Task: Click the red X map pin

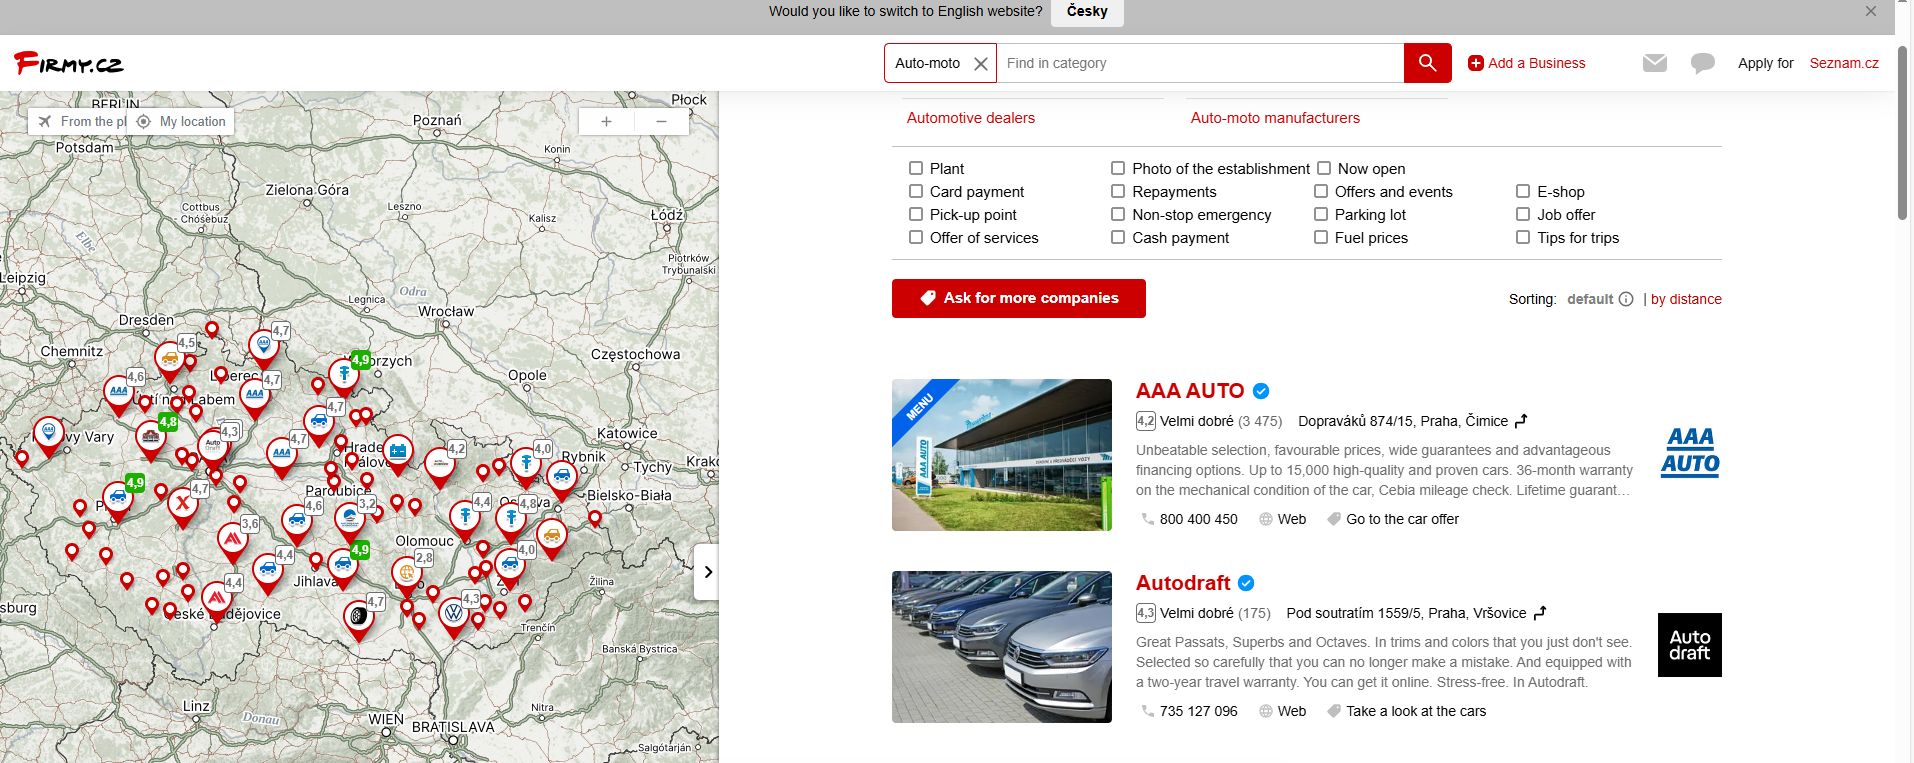Action: (182, 506)
